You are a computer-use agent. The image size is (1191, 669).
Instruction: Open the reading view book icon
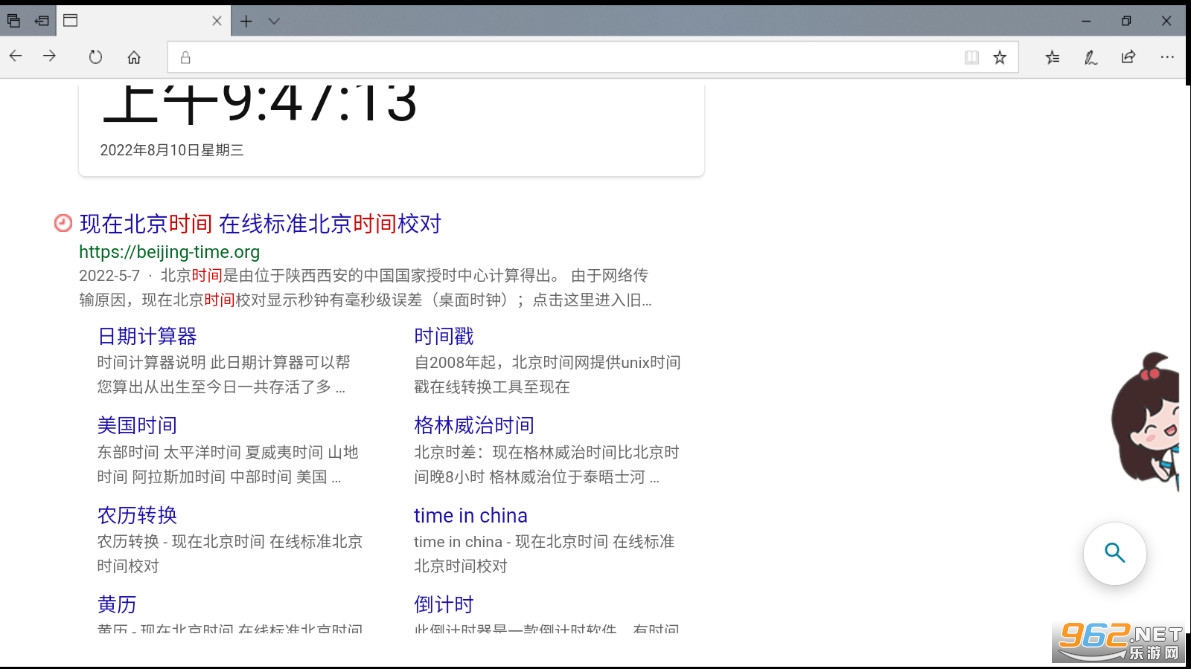tap(971, 58)
